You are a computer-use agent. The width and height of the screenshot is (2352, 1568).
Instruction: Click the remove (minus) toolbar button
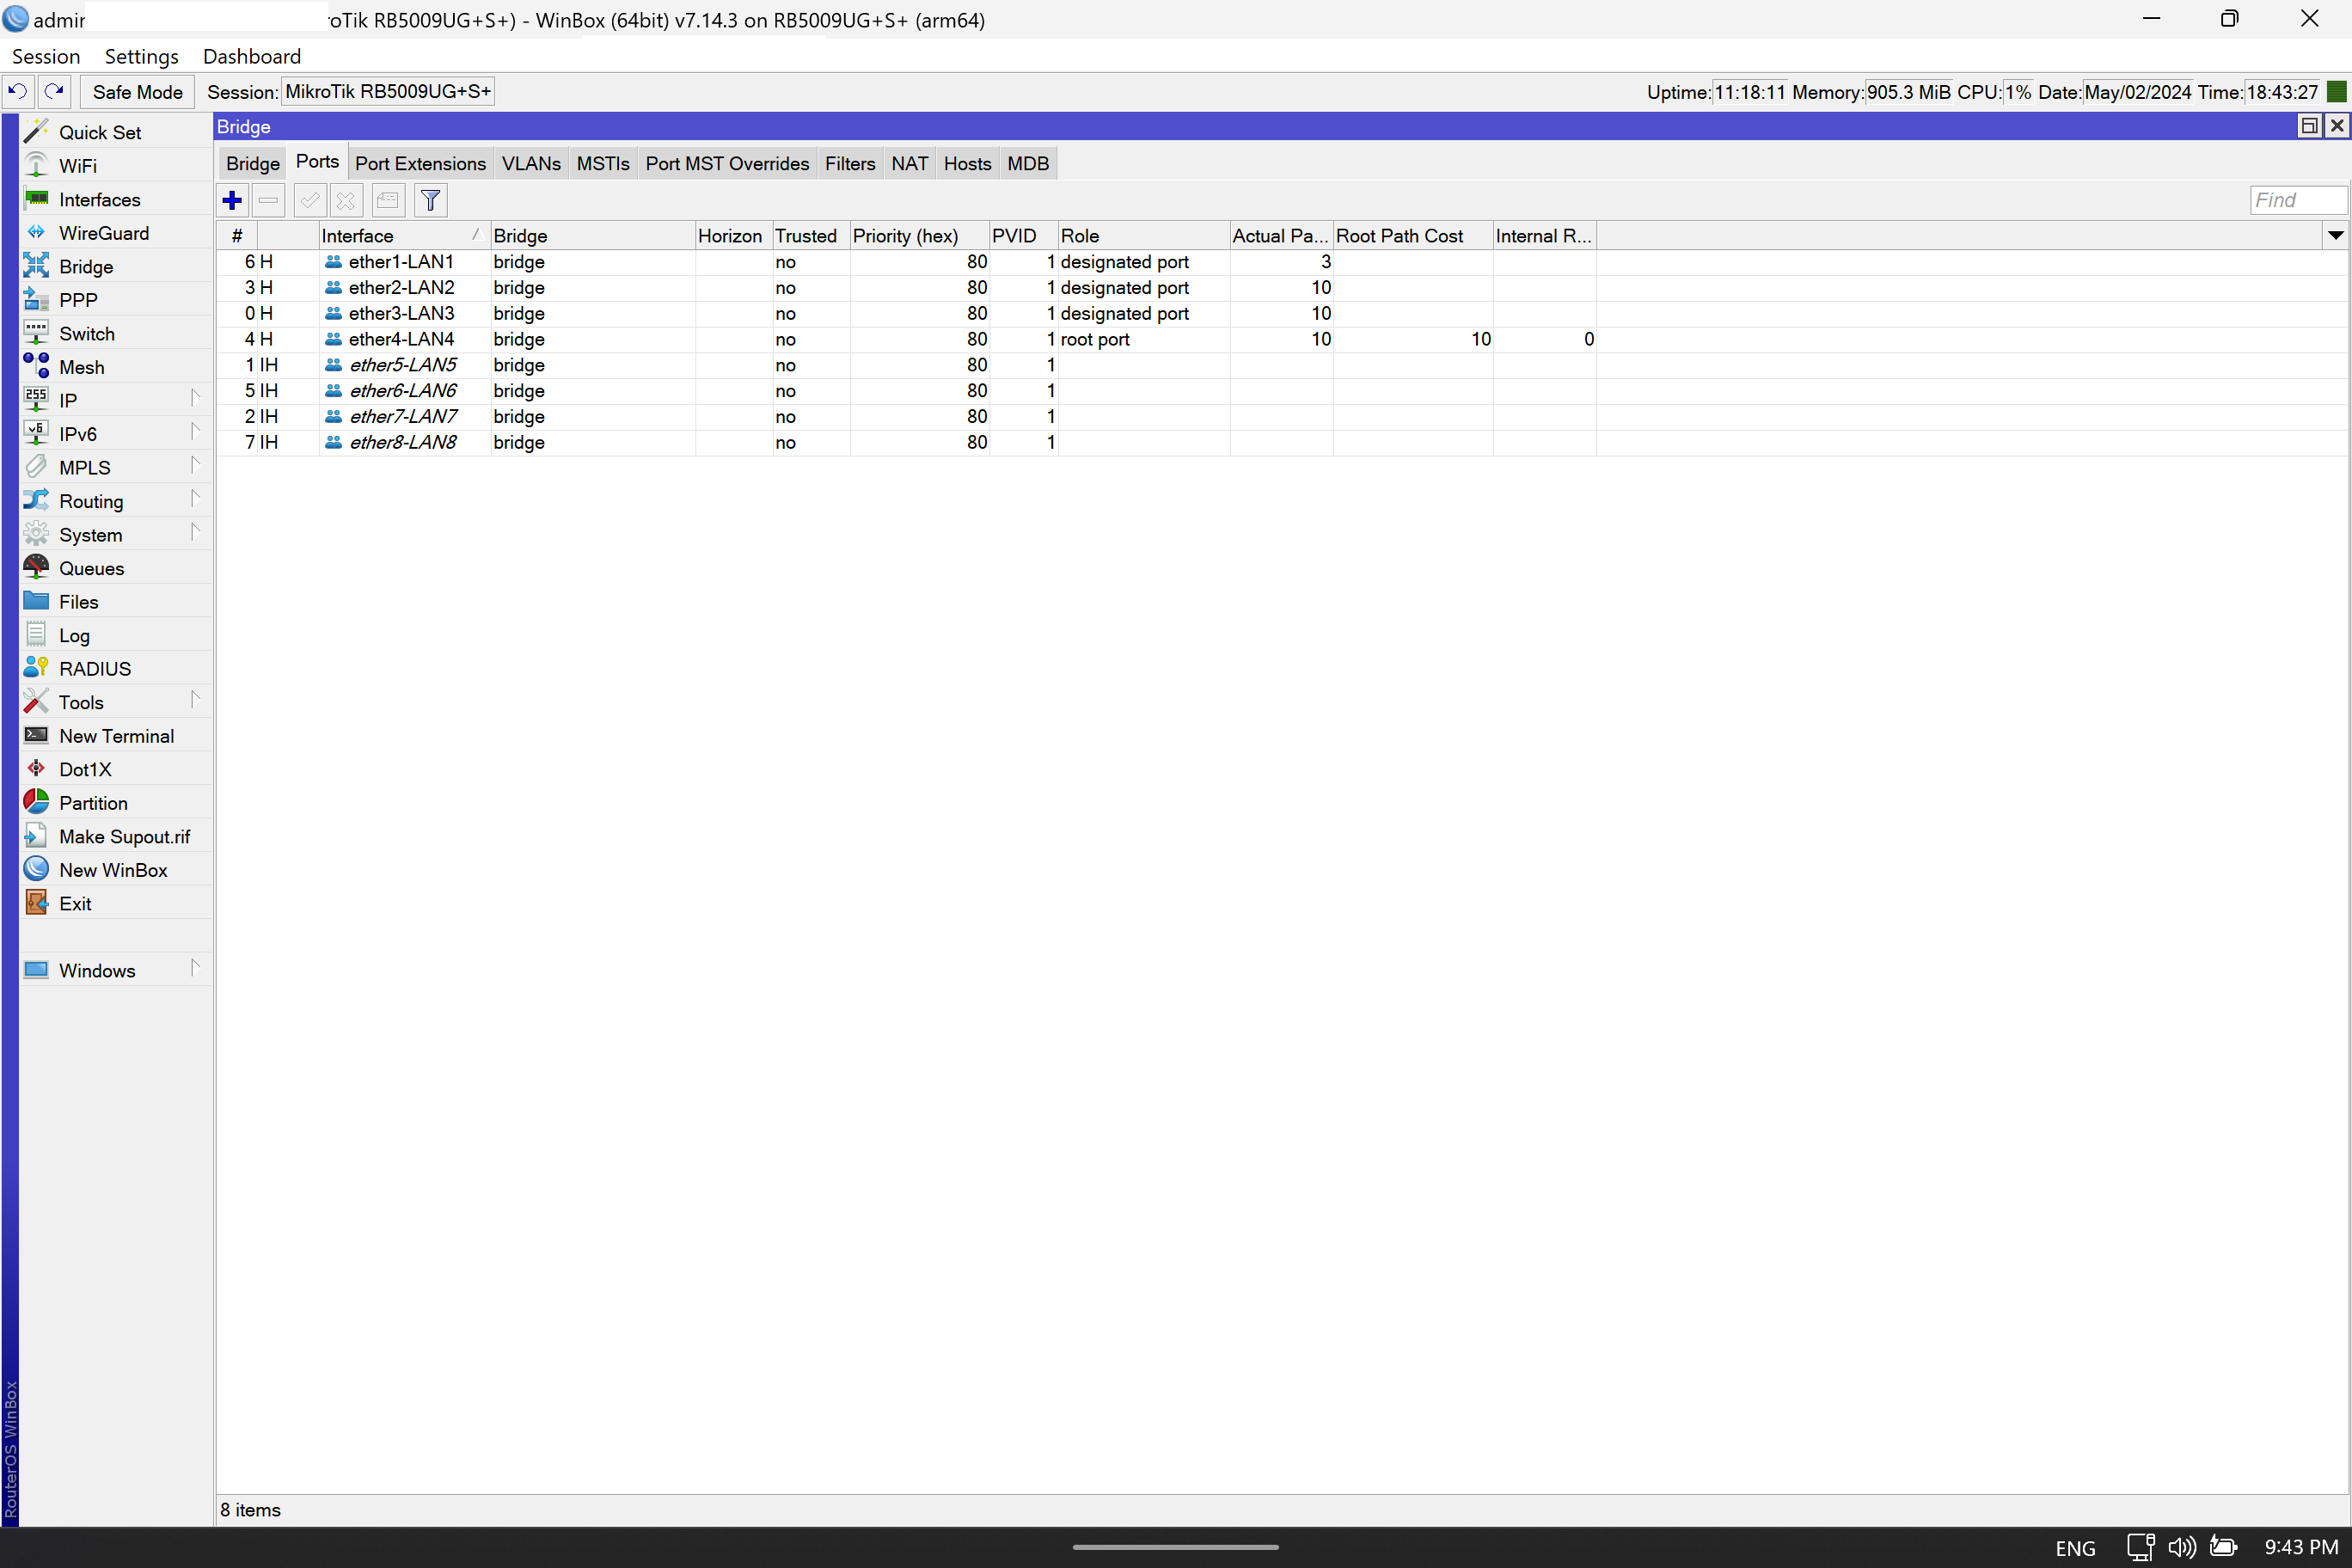pyautogui.click(x=268, y=200)
